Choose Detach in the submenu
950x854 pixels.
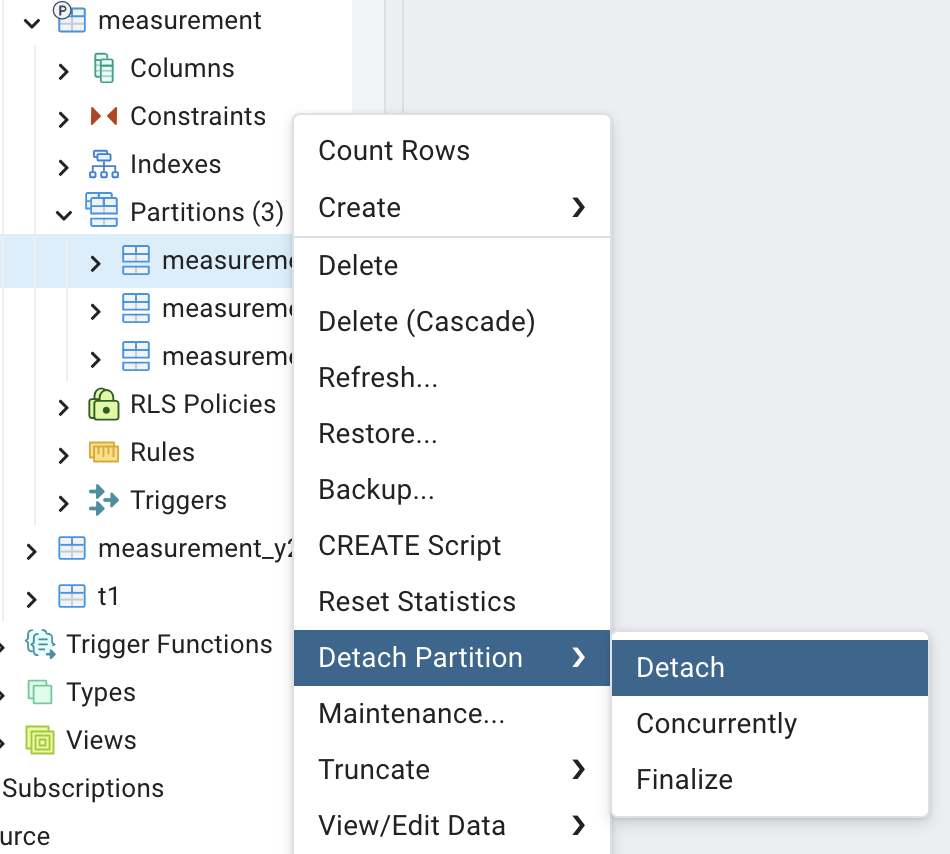[680, 668]
